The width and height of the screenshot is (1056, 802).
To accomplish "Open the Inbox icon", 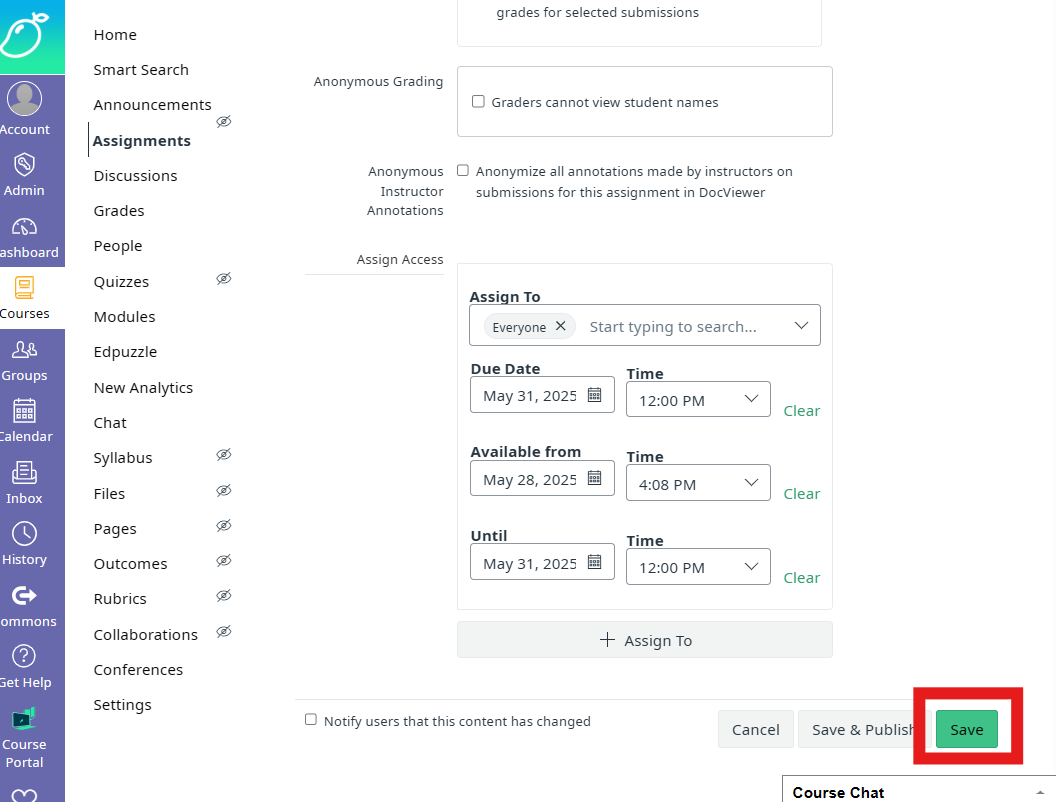I will click(x=24, y=474).
